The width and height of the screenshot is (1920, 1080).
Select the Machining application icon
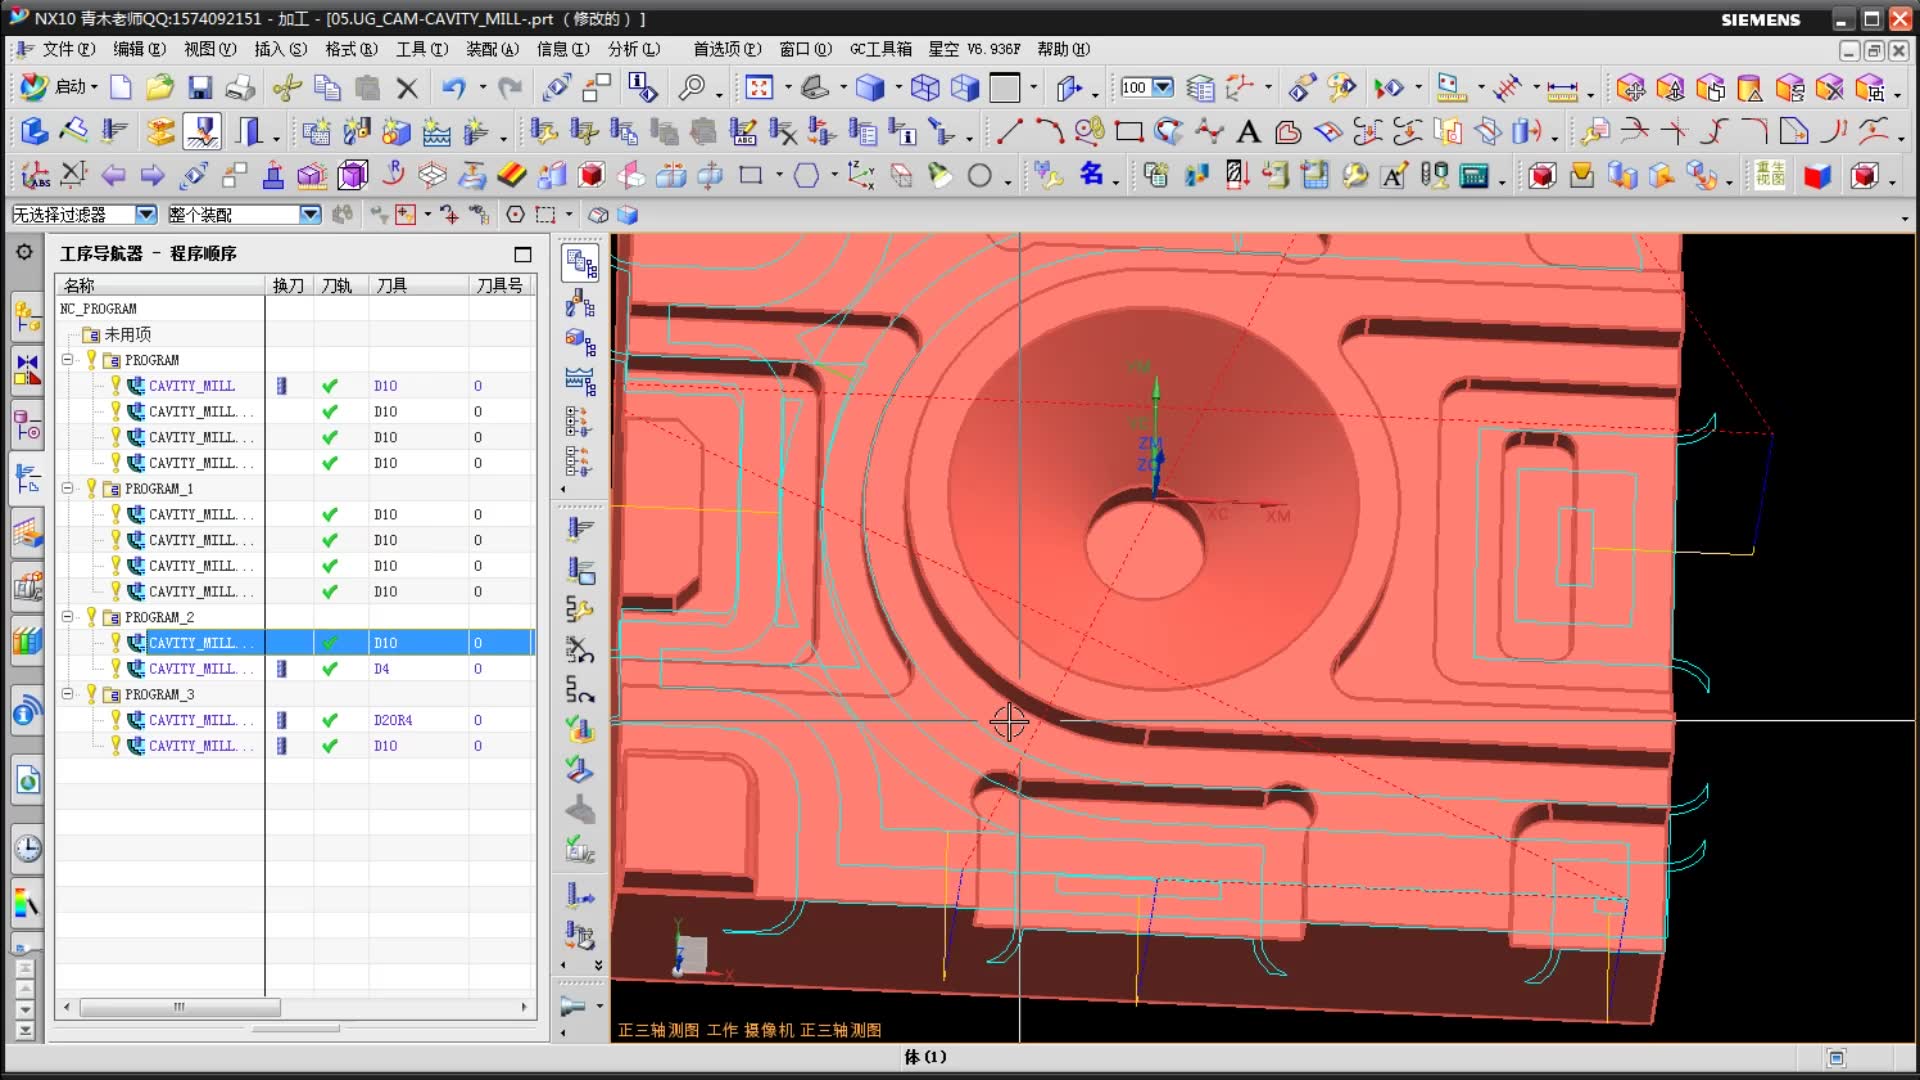click(203, 131)
